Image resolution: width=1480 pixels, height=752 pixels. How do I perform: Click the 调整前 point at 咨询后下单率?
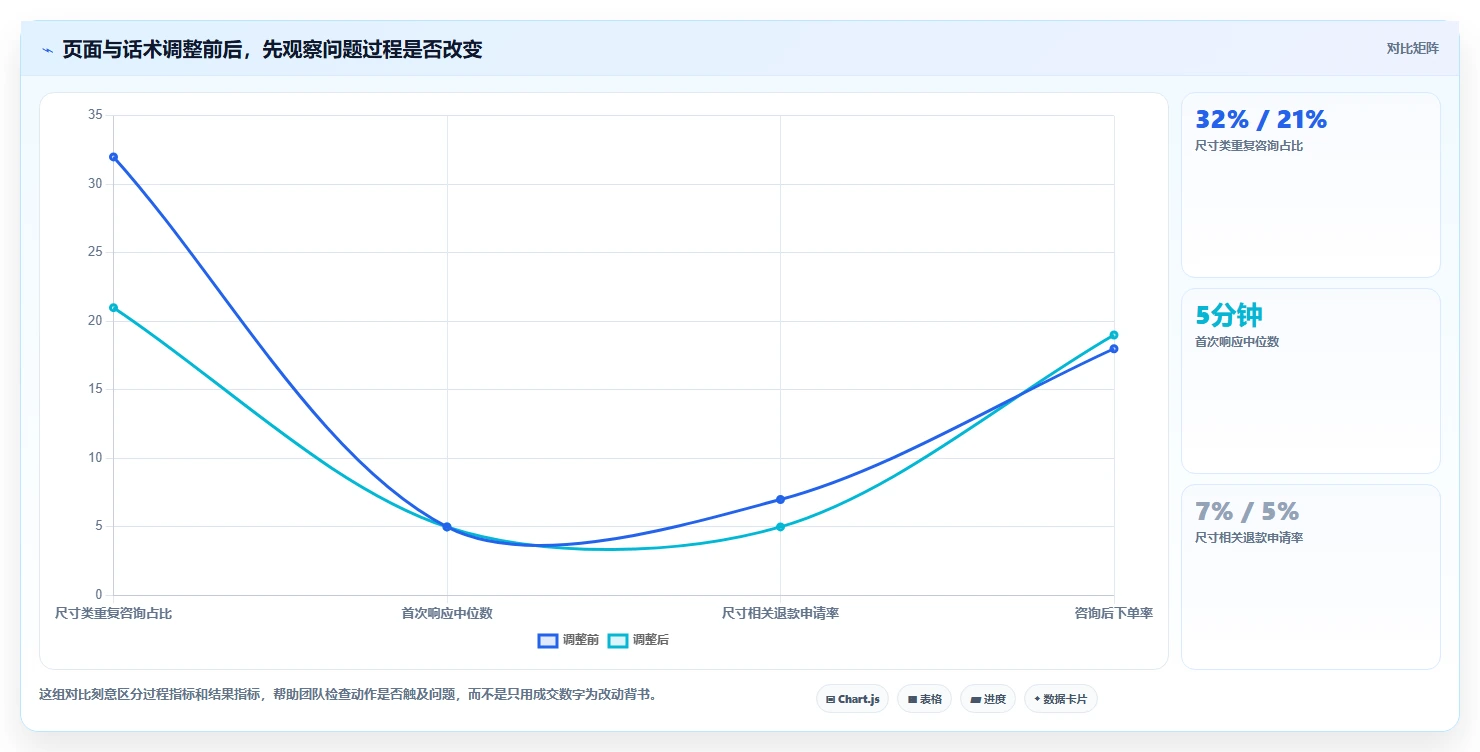[1114, 348]
